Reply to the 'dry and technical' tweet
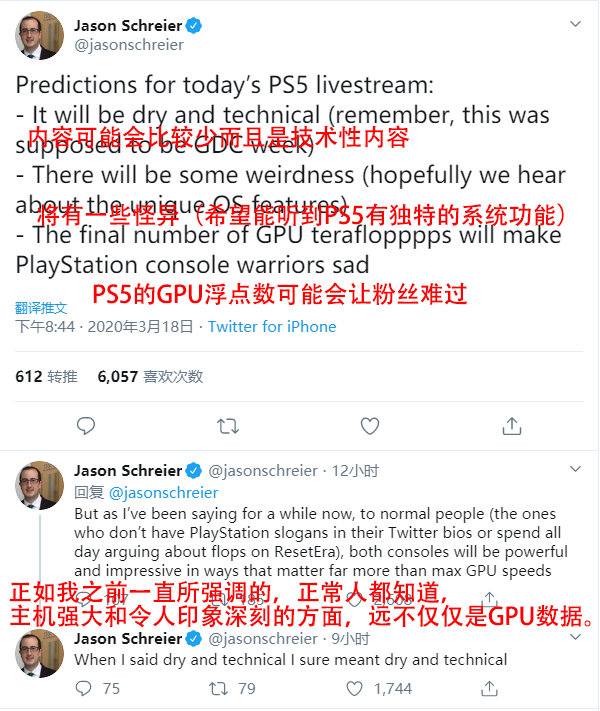 coord(83,688)
